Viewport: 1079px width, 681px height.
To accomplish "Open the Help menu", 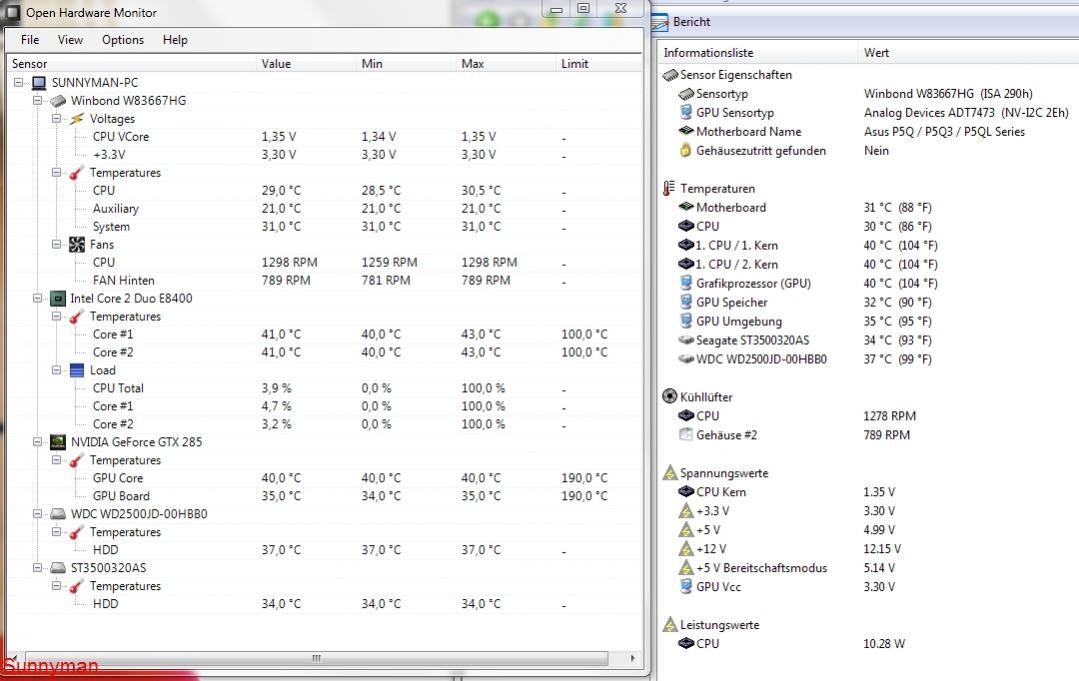I will point(175,40).
